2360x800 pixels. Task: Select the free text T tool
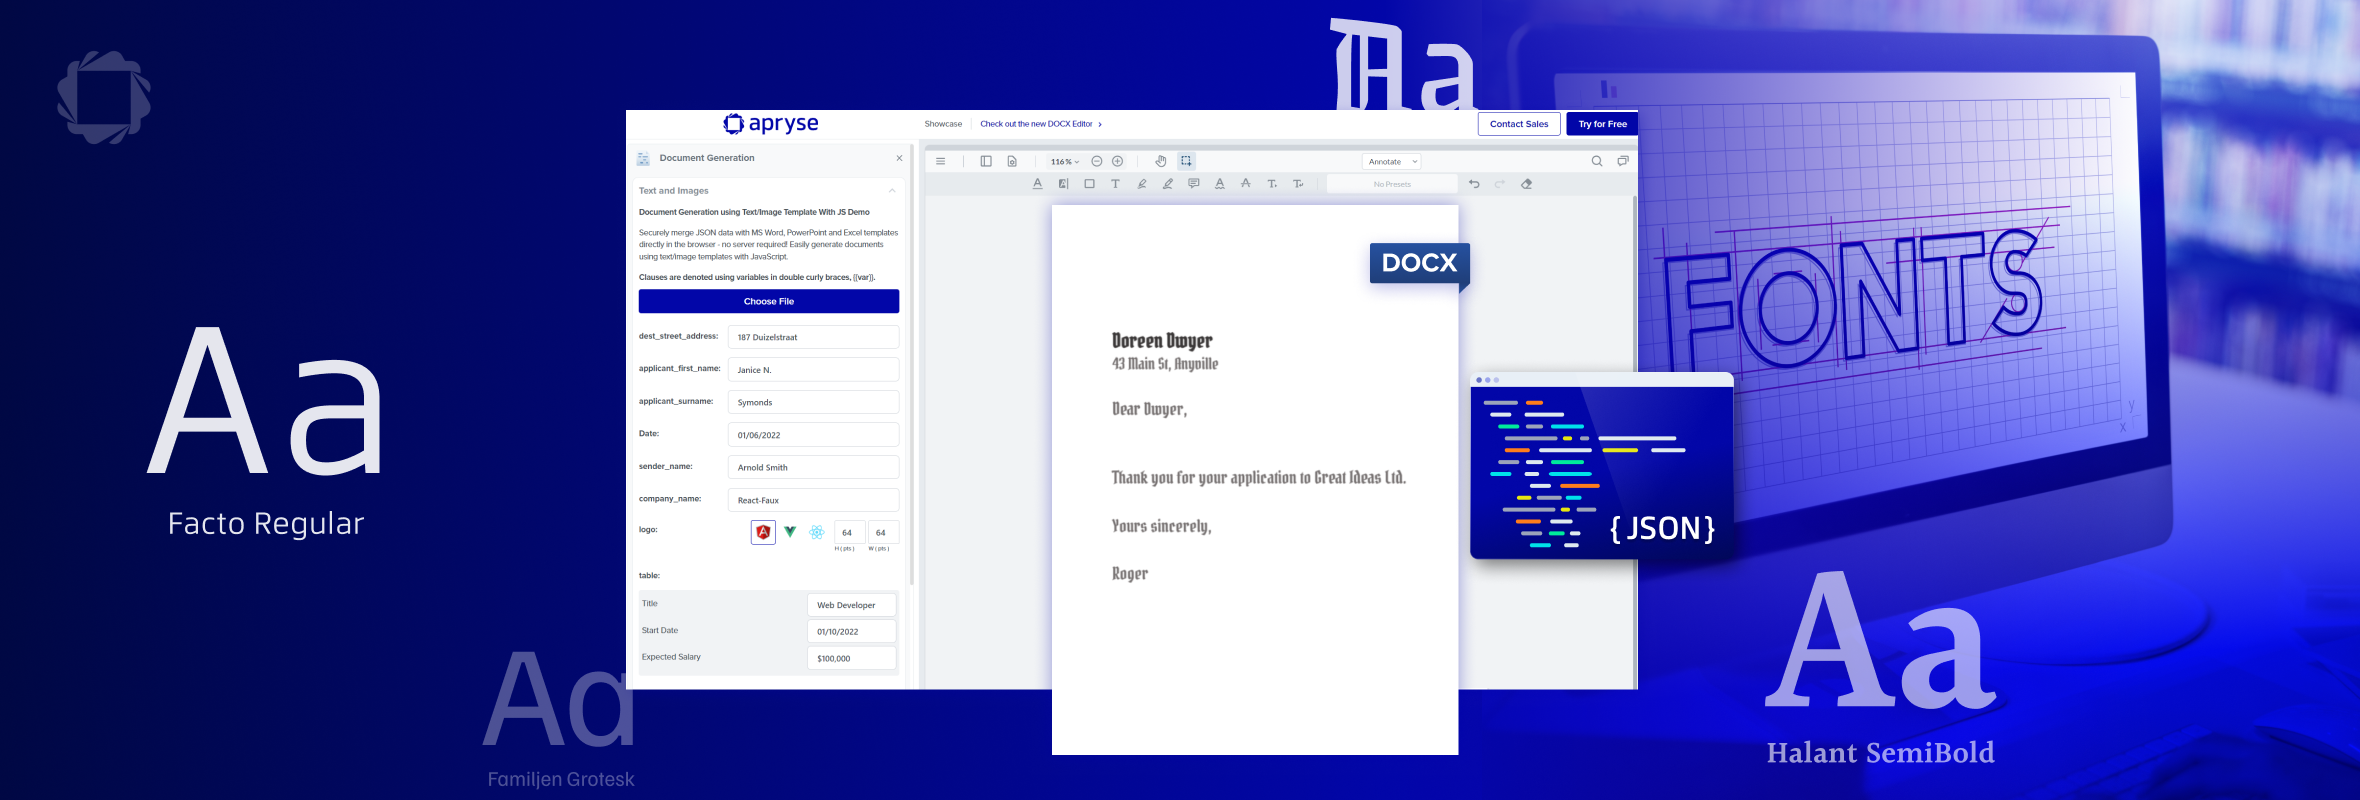(x=1115, y=184)
